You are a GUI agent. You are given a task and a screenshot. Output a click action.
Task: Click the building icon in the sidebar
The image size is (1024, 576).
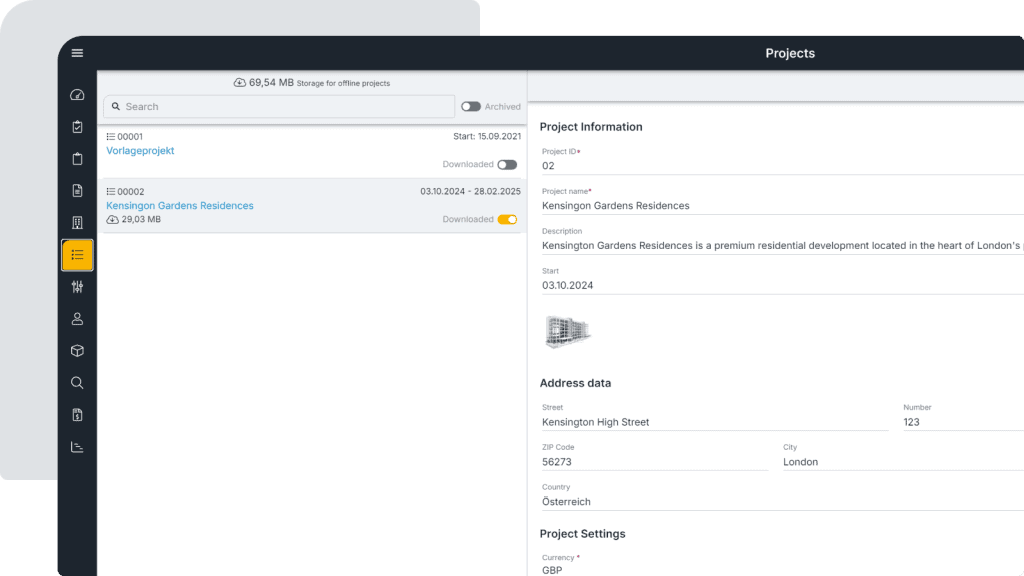(77, 221)
